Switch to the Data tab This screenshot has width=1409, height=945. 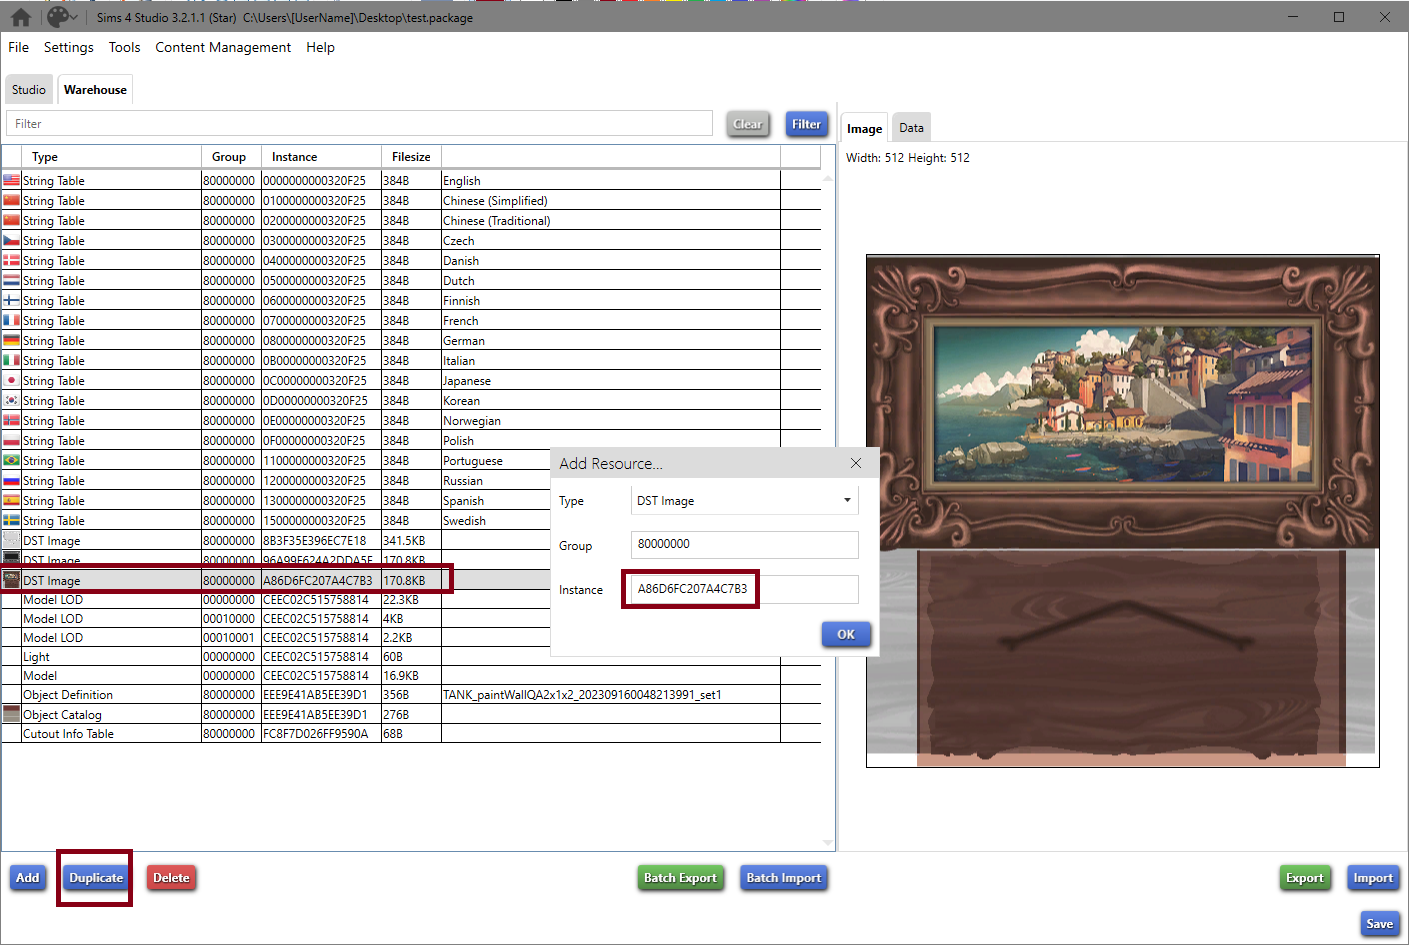(911, 127)
